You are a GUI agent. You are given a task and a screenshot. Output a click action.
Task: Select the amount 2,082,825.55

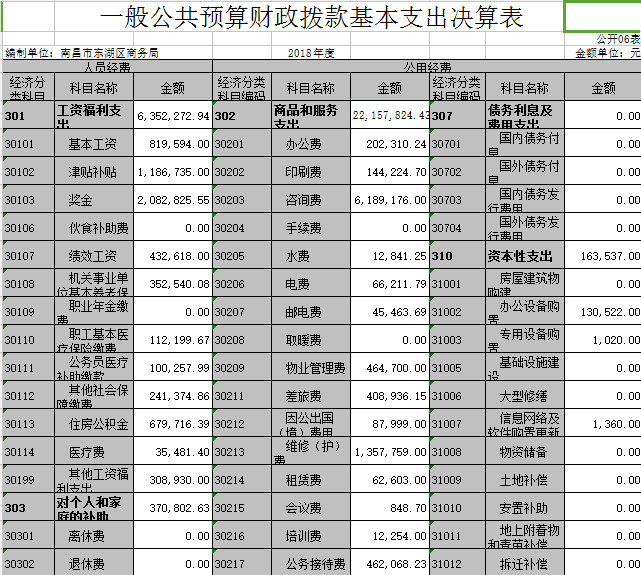click(173, 200)
